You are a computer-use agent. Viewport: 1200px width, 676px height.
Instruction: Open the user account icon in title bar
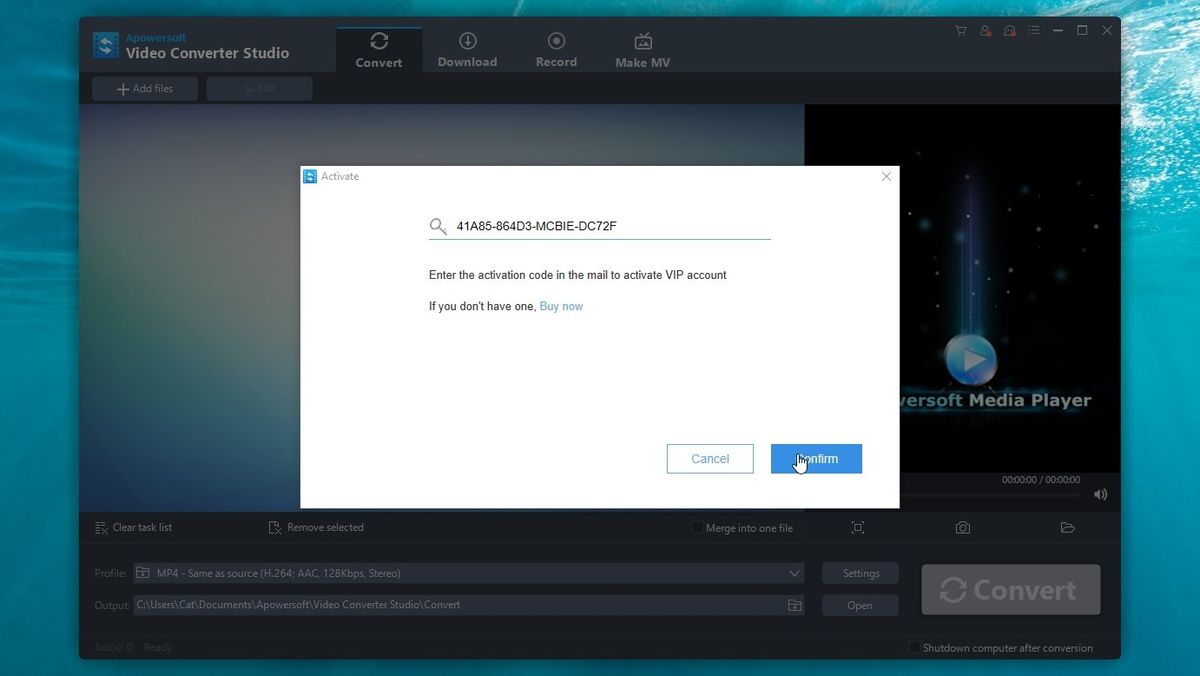[x=986, y=31]
